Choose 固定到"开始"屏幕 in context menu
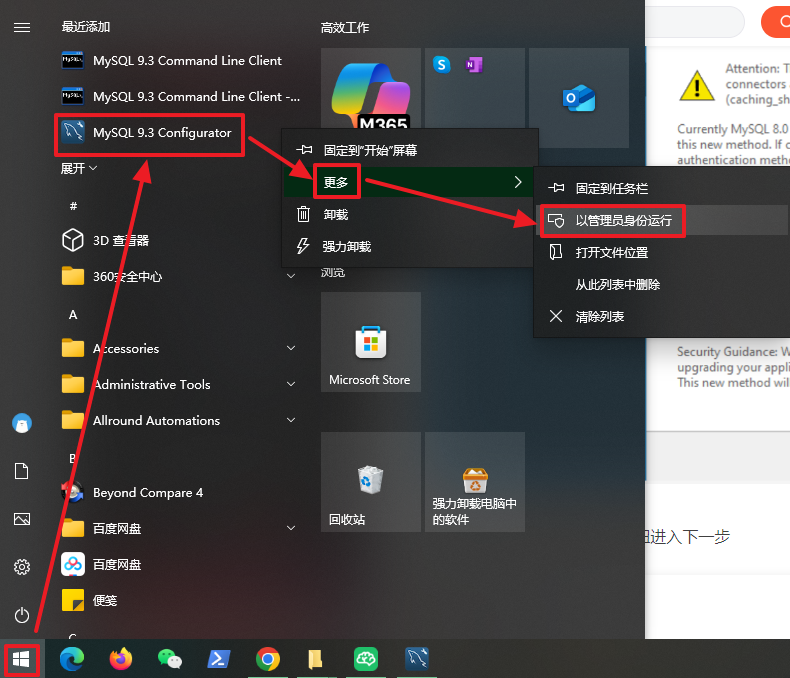This screenshot has width=790, height=678. coord(409,150)
